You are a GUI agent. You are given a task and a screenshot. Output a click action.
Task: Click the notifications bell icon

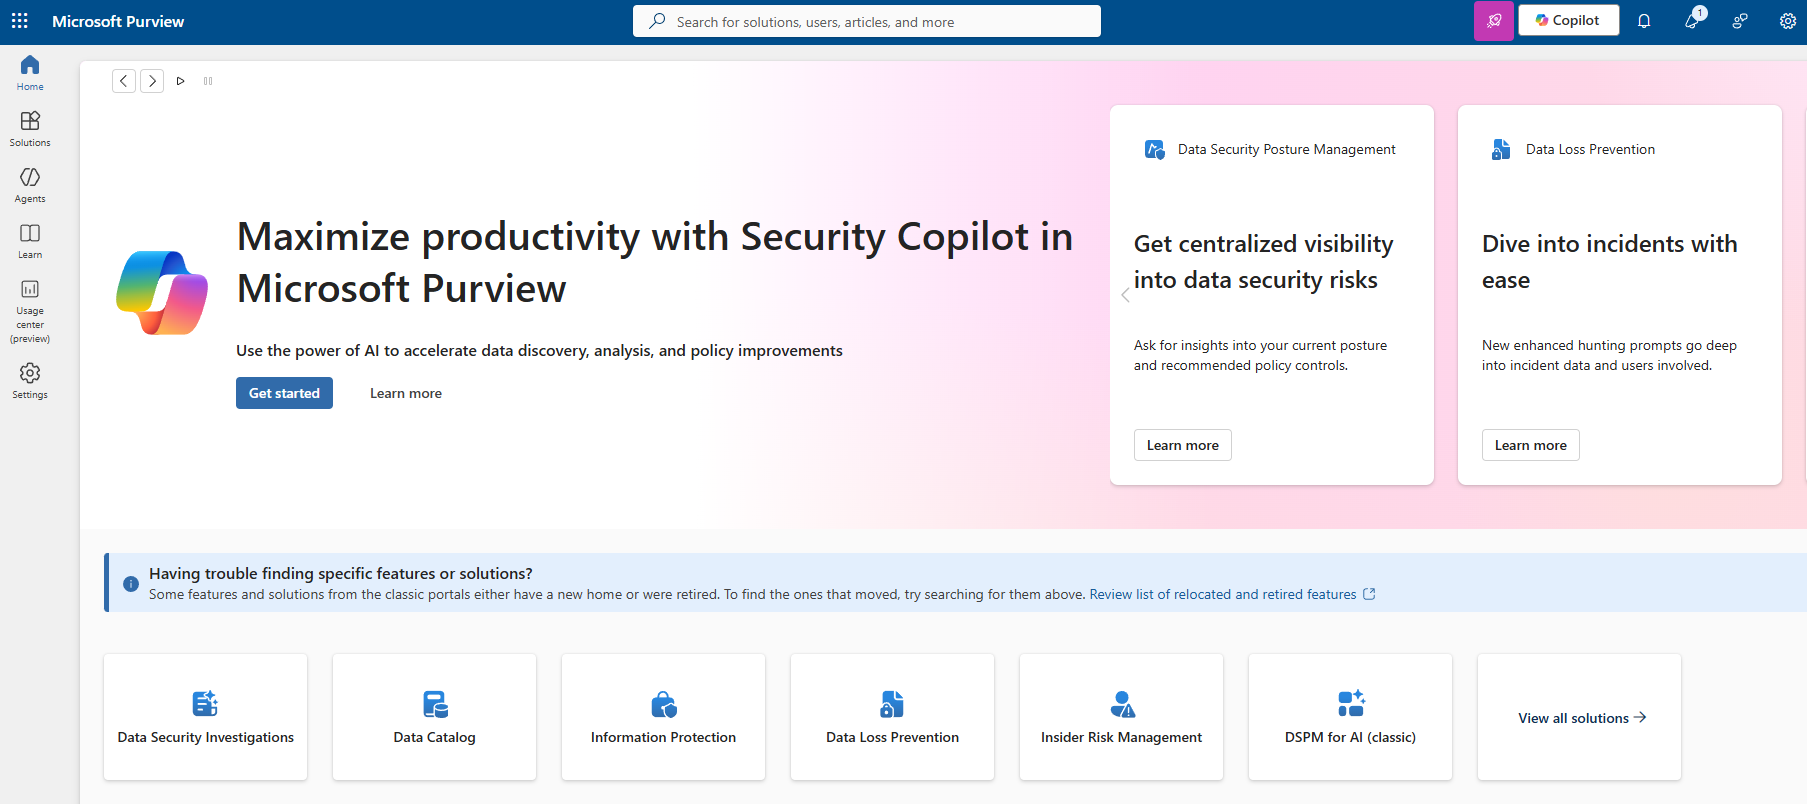pos(1644,21)
